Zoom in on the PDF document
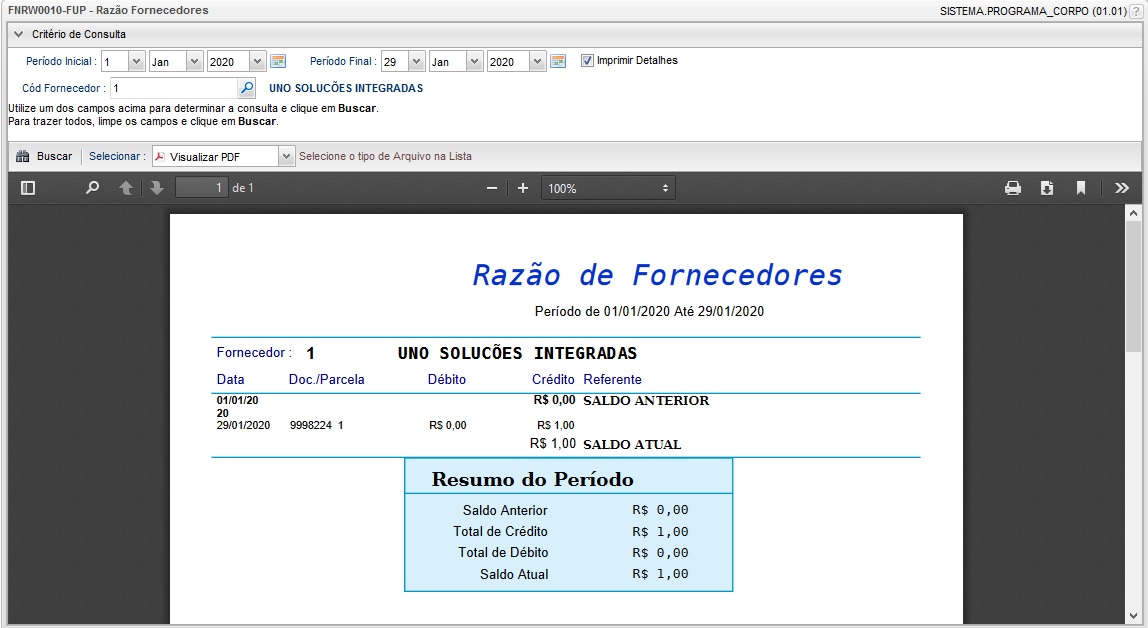1148x628 pixels. pyautogui.click(x=521, y=187)
